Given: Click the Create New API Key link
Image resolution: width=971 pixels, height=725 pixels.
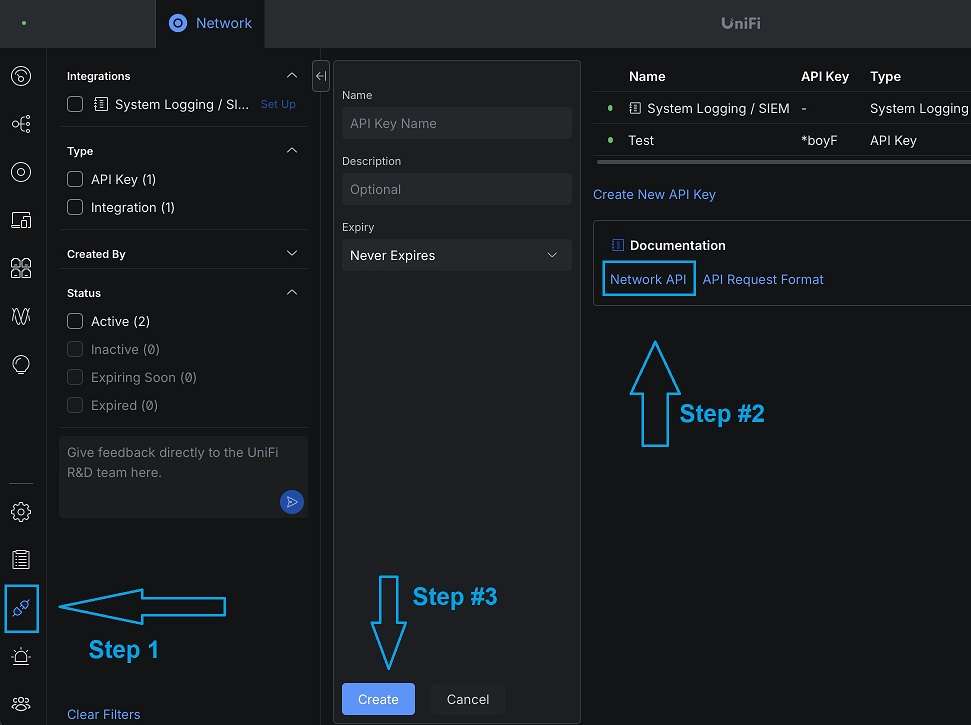Looking at the screenshot, I should tap(654, 194).
